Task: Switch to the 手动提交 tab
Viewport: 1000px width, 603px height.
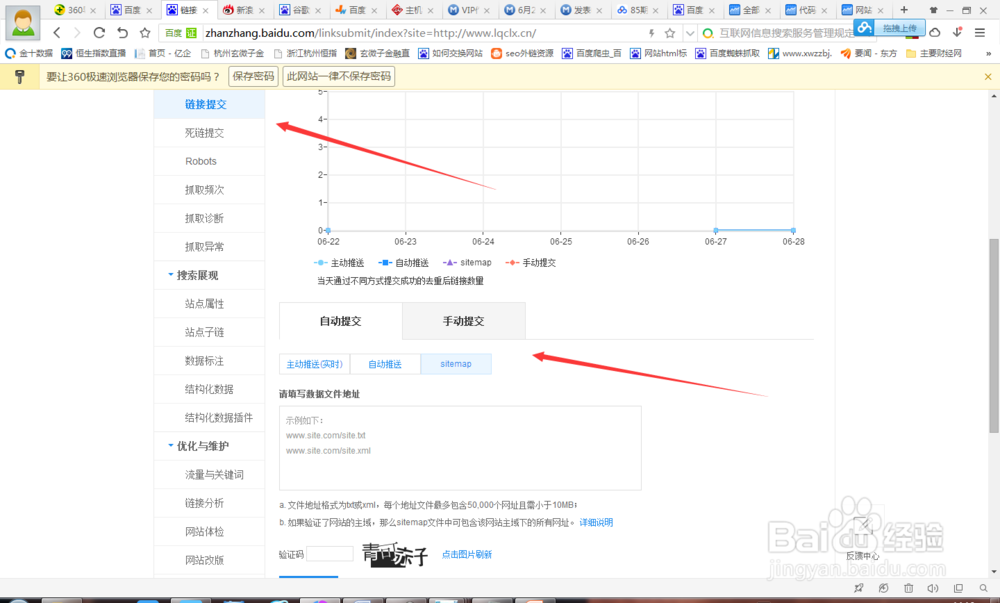Action: [464, 321]
